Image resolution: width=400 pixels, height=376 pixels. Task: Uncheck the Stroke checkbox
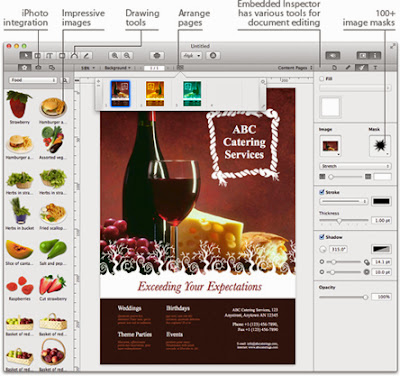(322, 192)
